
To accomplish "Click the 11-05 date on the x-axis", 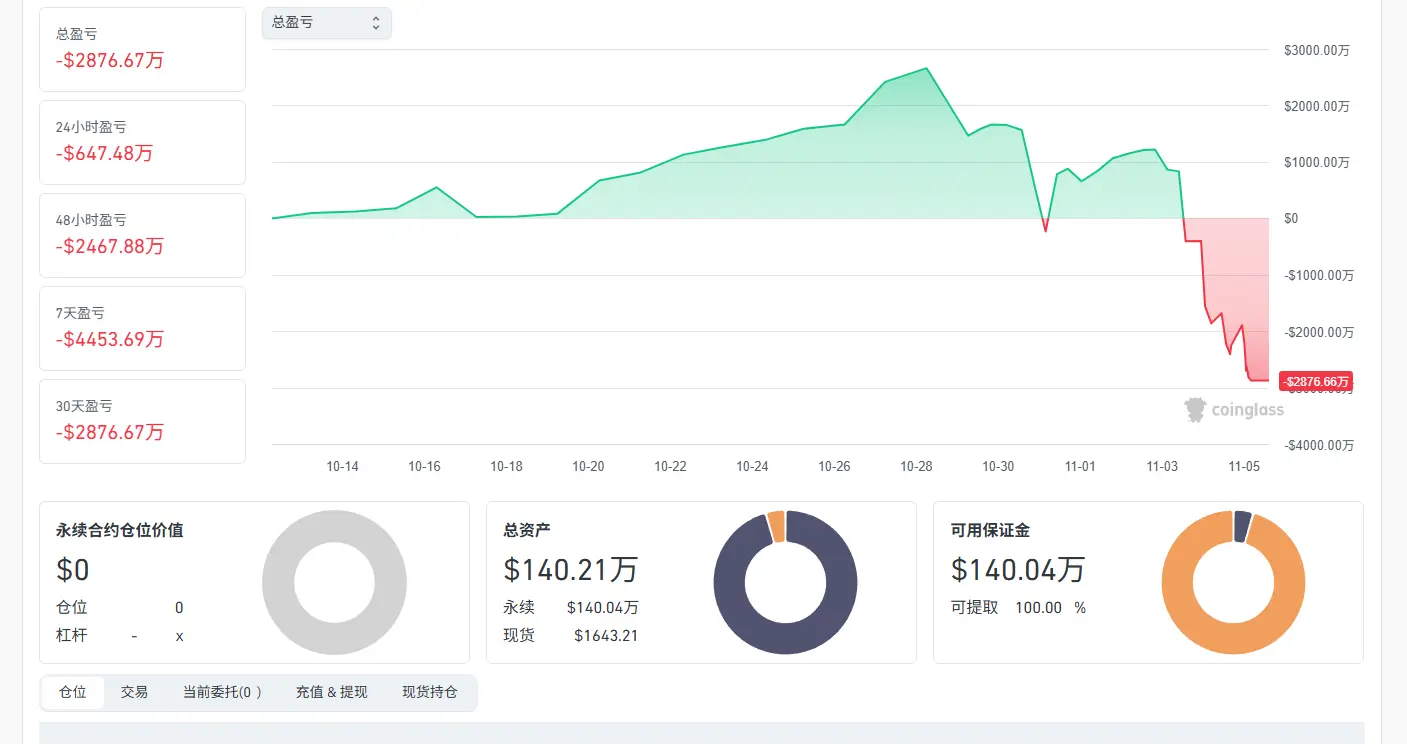I will 1244,466.
